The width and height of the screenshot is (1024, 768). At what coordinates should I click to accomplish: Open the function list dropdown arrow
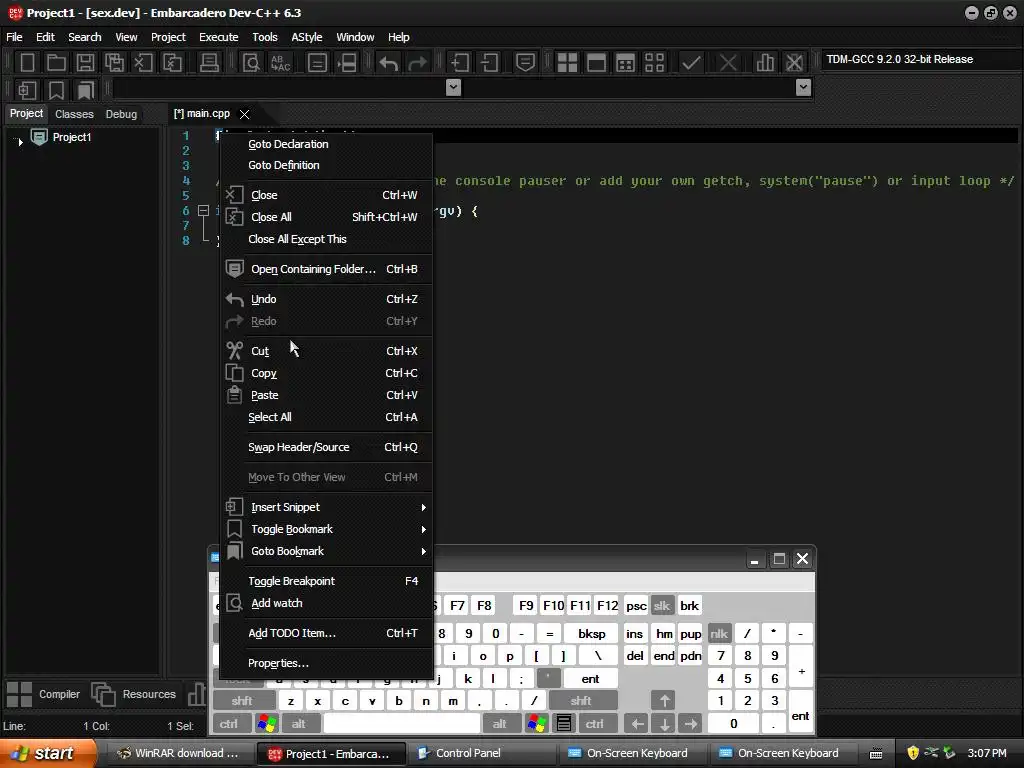pyautogui.click(x=803, y=88)
